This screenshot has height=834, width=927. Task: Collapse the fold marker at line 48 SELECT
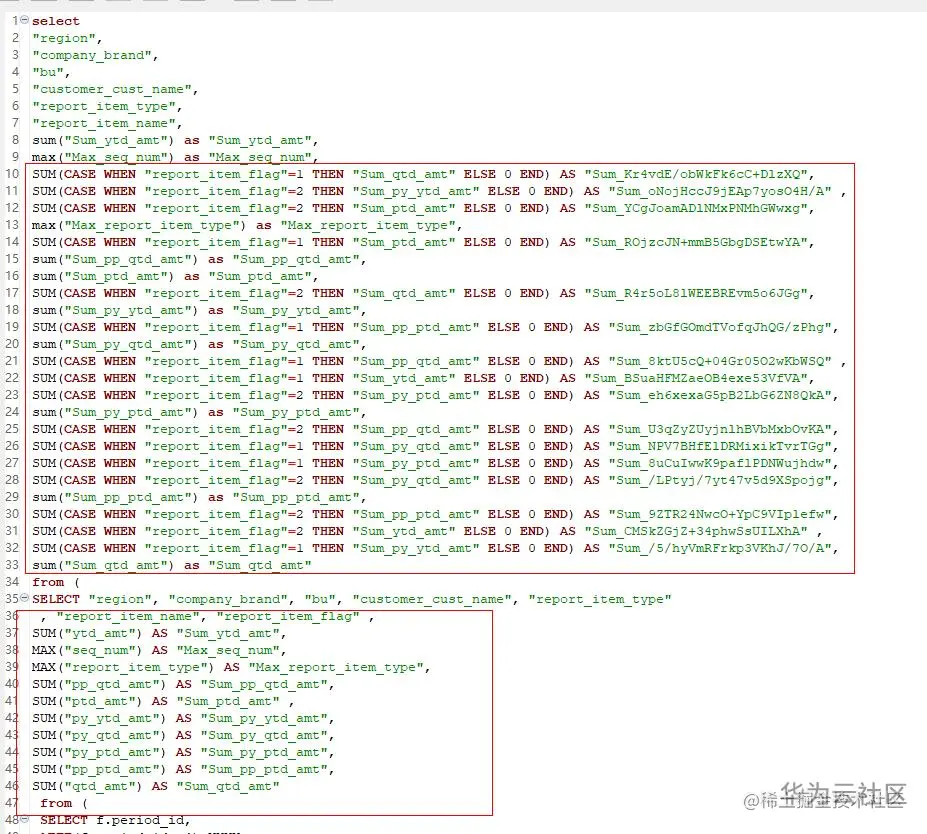click(24, 819)
